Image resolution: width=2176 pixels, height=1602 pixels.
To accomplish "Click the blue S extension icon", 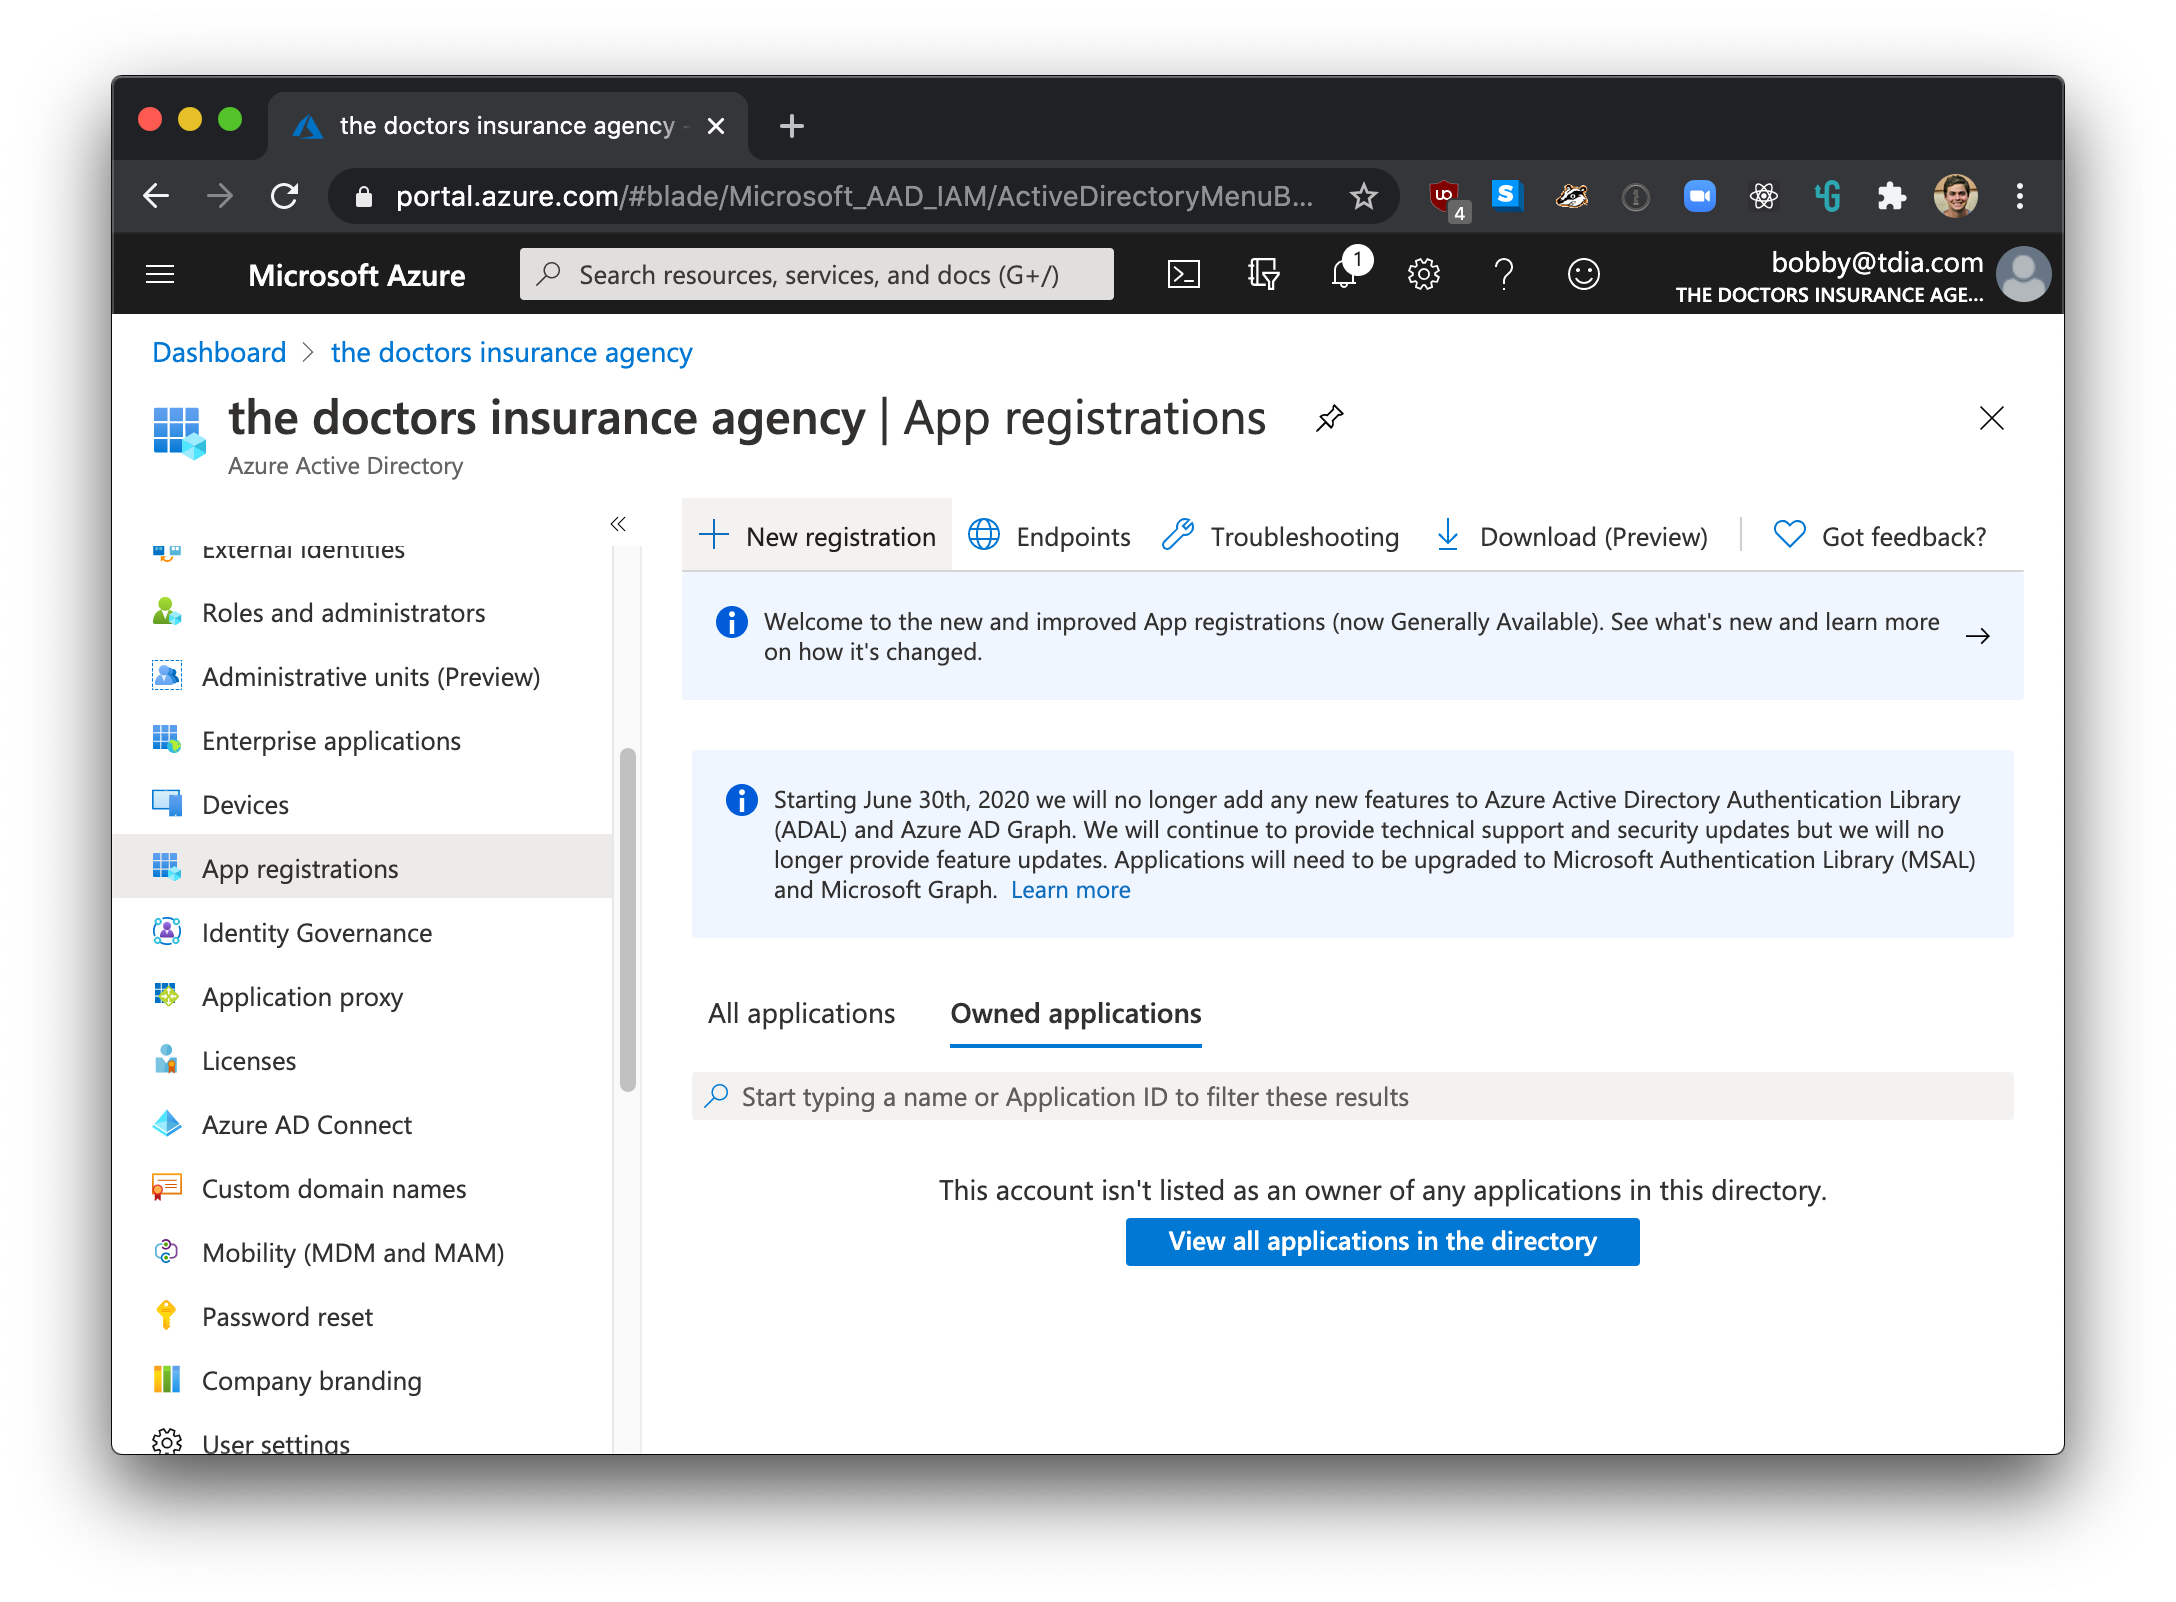I will coord(1506,194).
